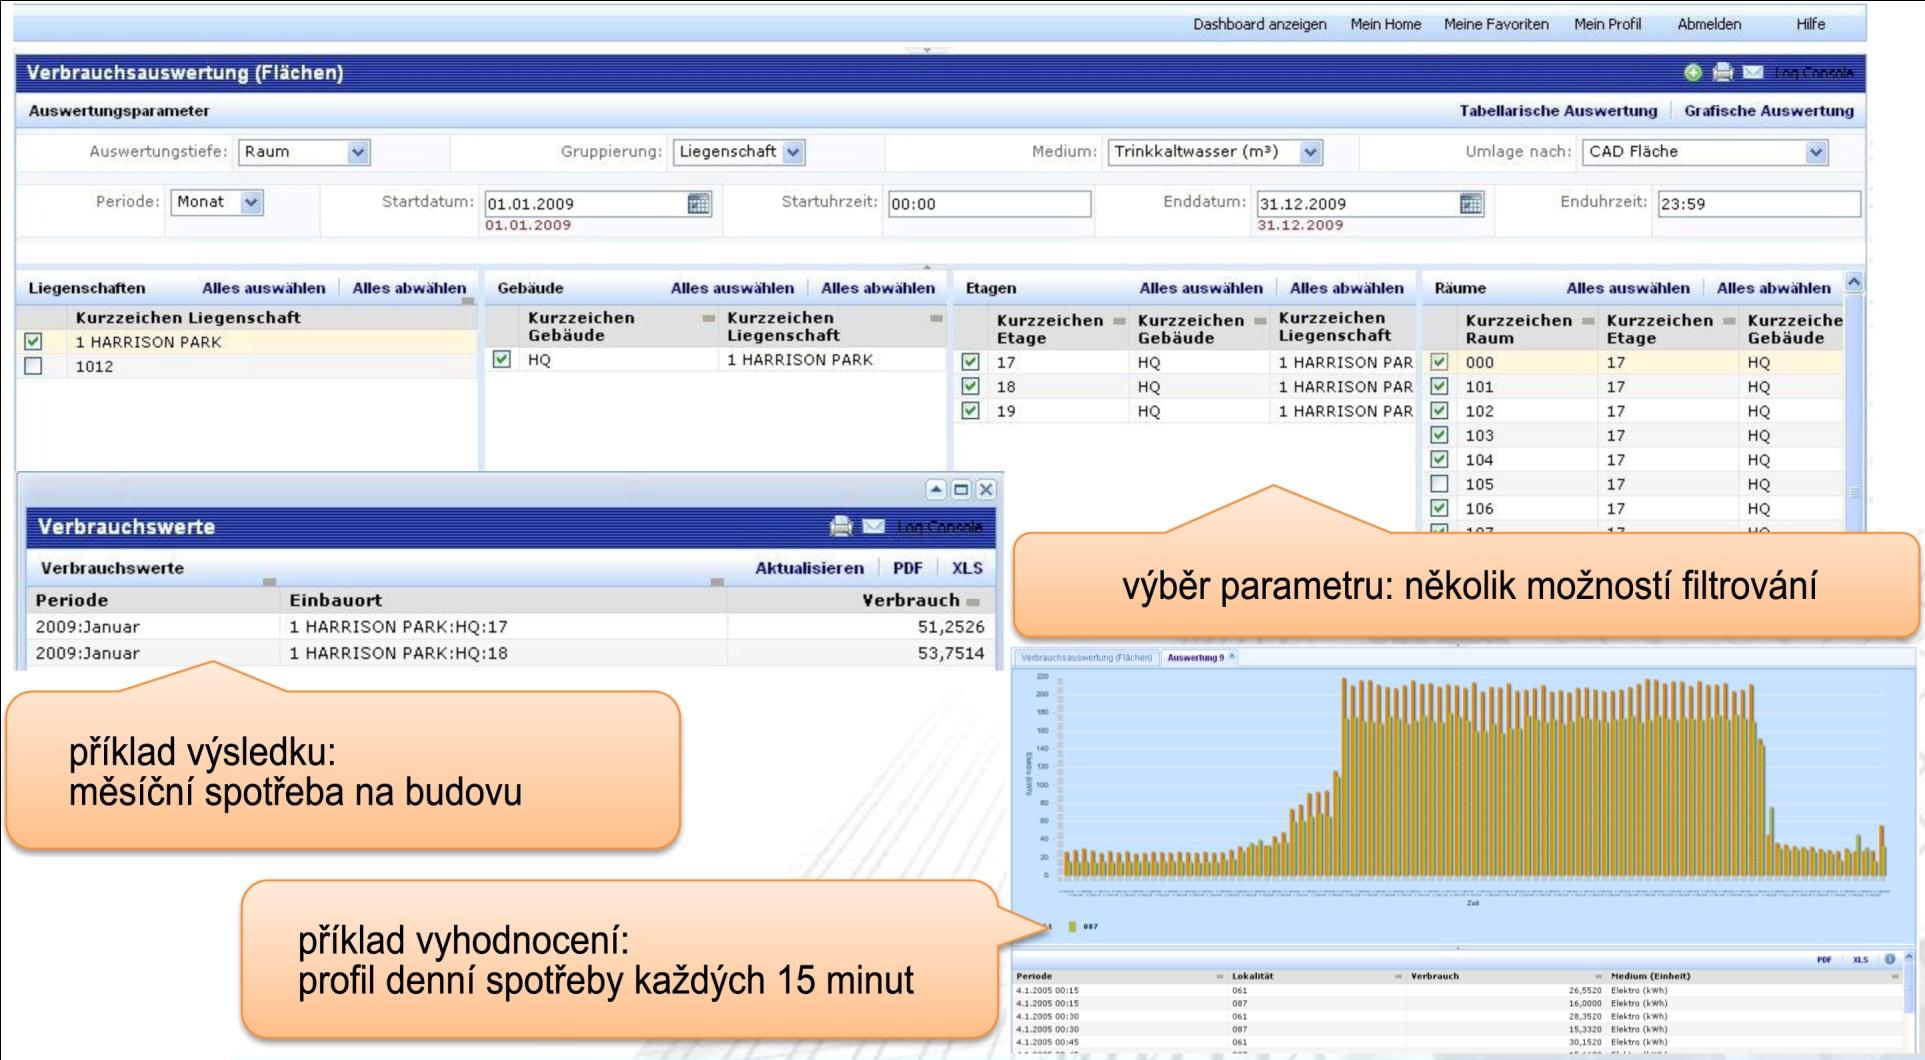Image resolution: width=1925 pixels, height=1060 pixels.
Task: Click the printer icon in Verbrauchsauswertung header
Action: [1723, 72]
